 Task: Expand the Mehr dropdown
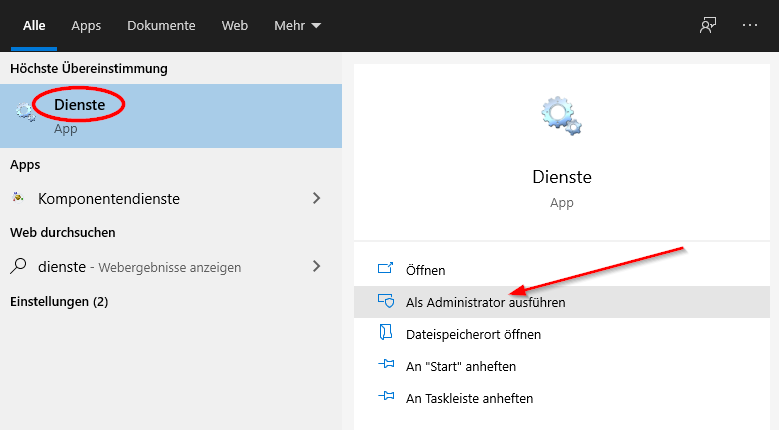point(297,25)
